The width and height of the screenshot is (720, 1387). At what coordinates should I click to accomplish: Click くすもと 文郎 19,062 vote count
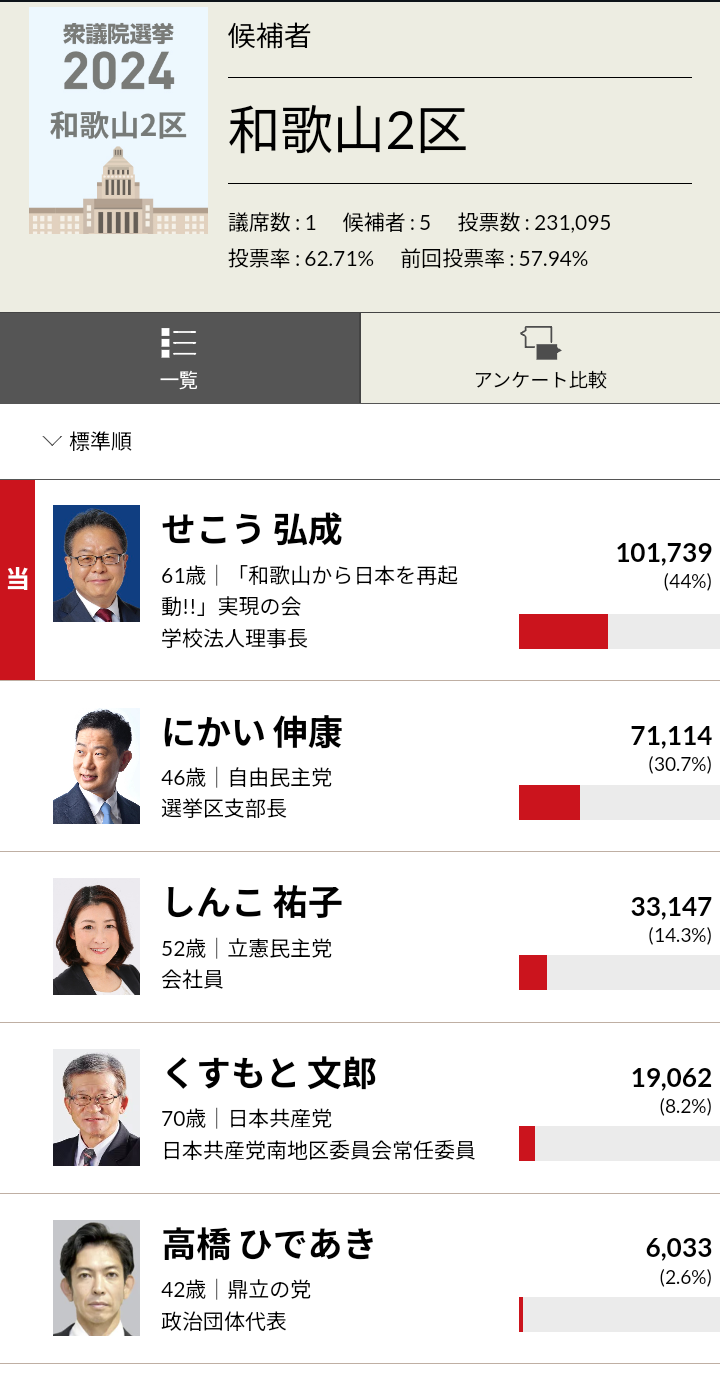[671, 1078]
